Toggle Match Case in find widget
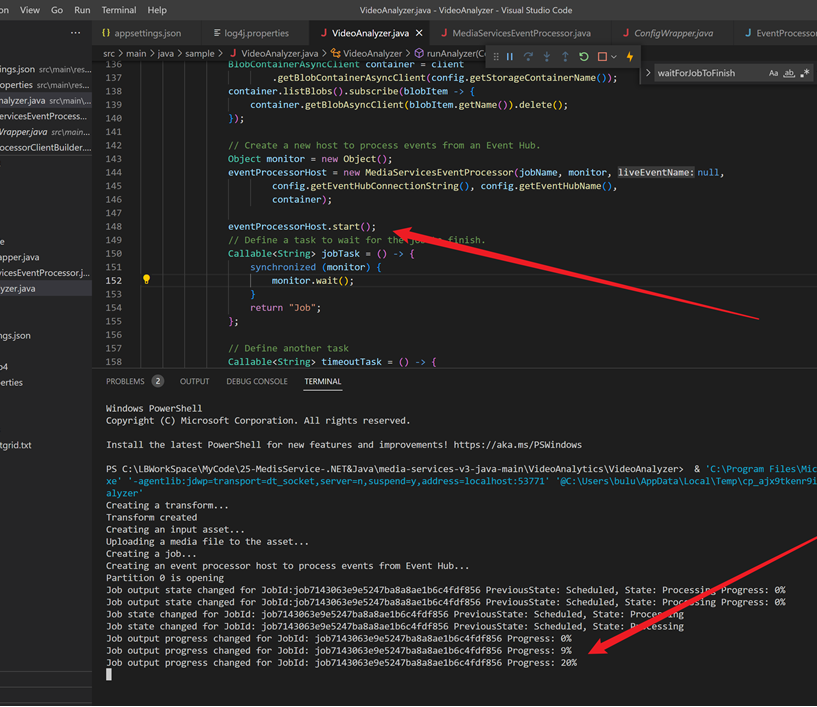Viewport: 817px width, 707px height. click(x=774, y=73)
